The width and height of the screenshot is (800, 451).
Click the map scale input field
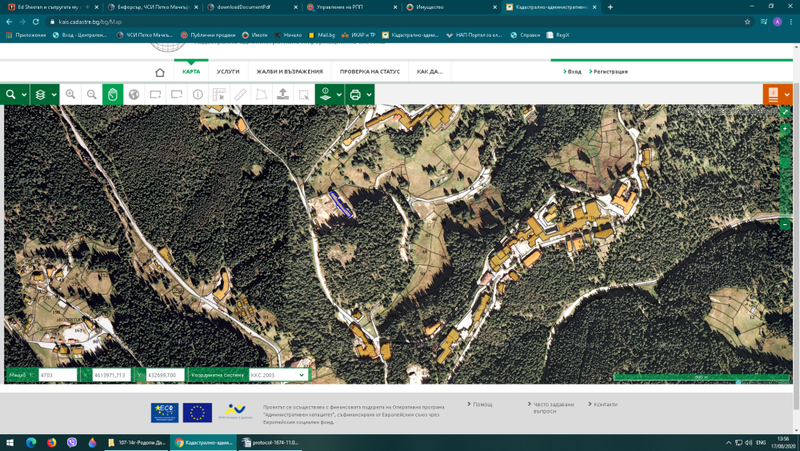(x=58, y=375)
